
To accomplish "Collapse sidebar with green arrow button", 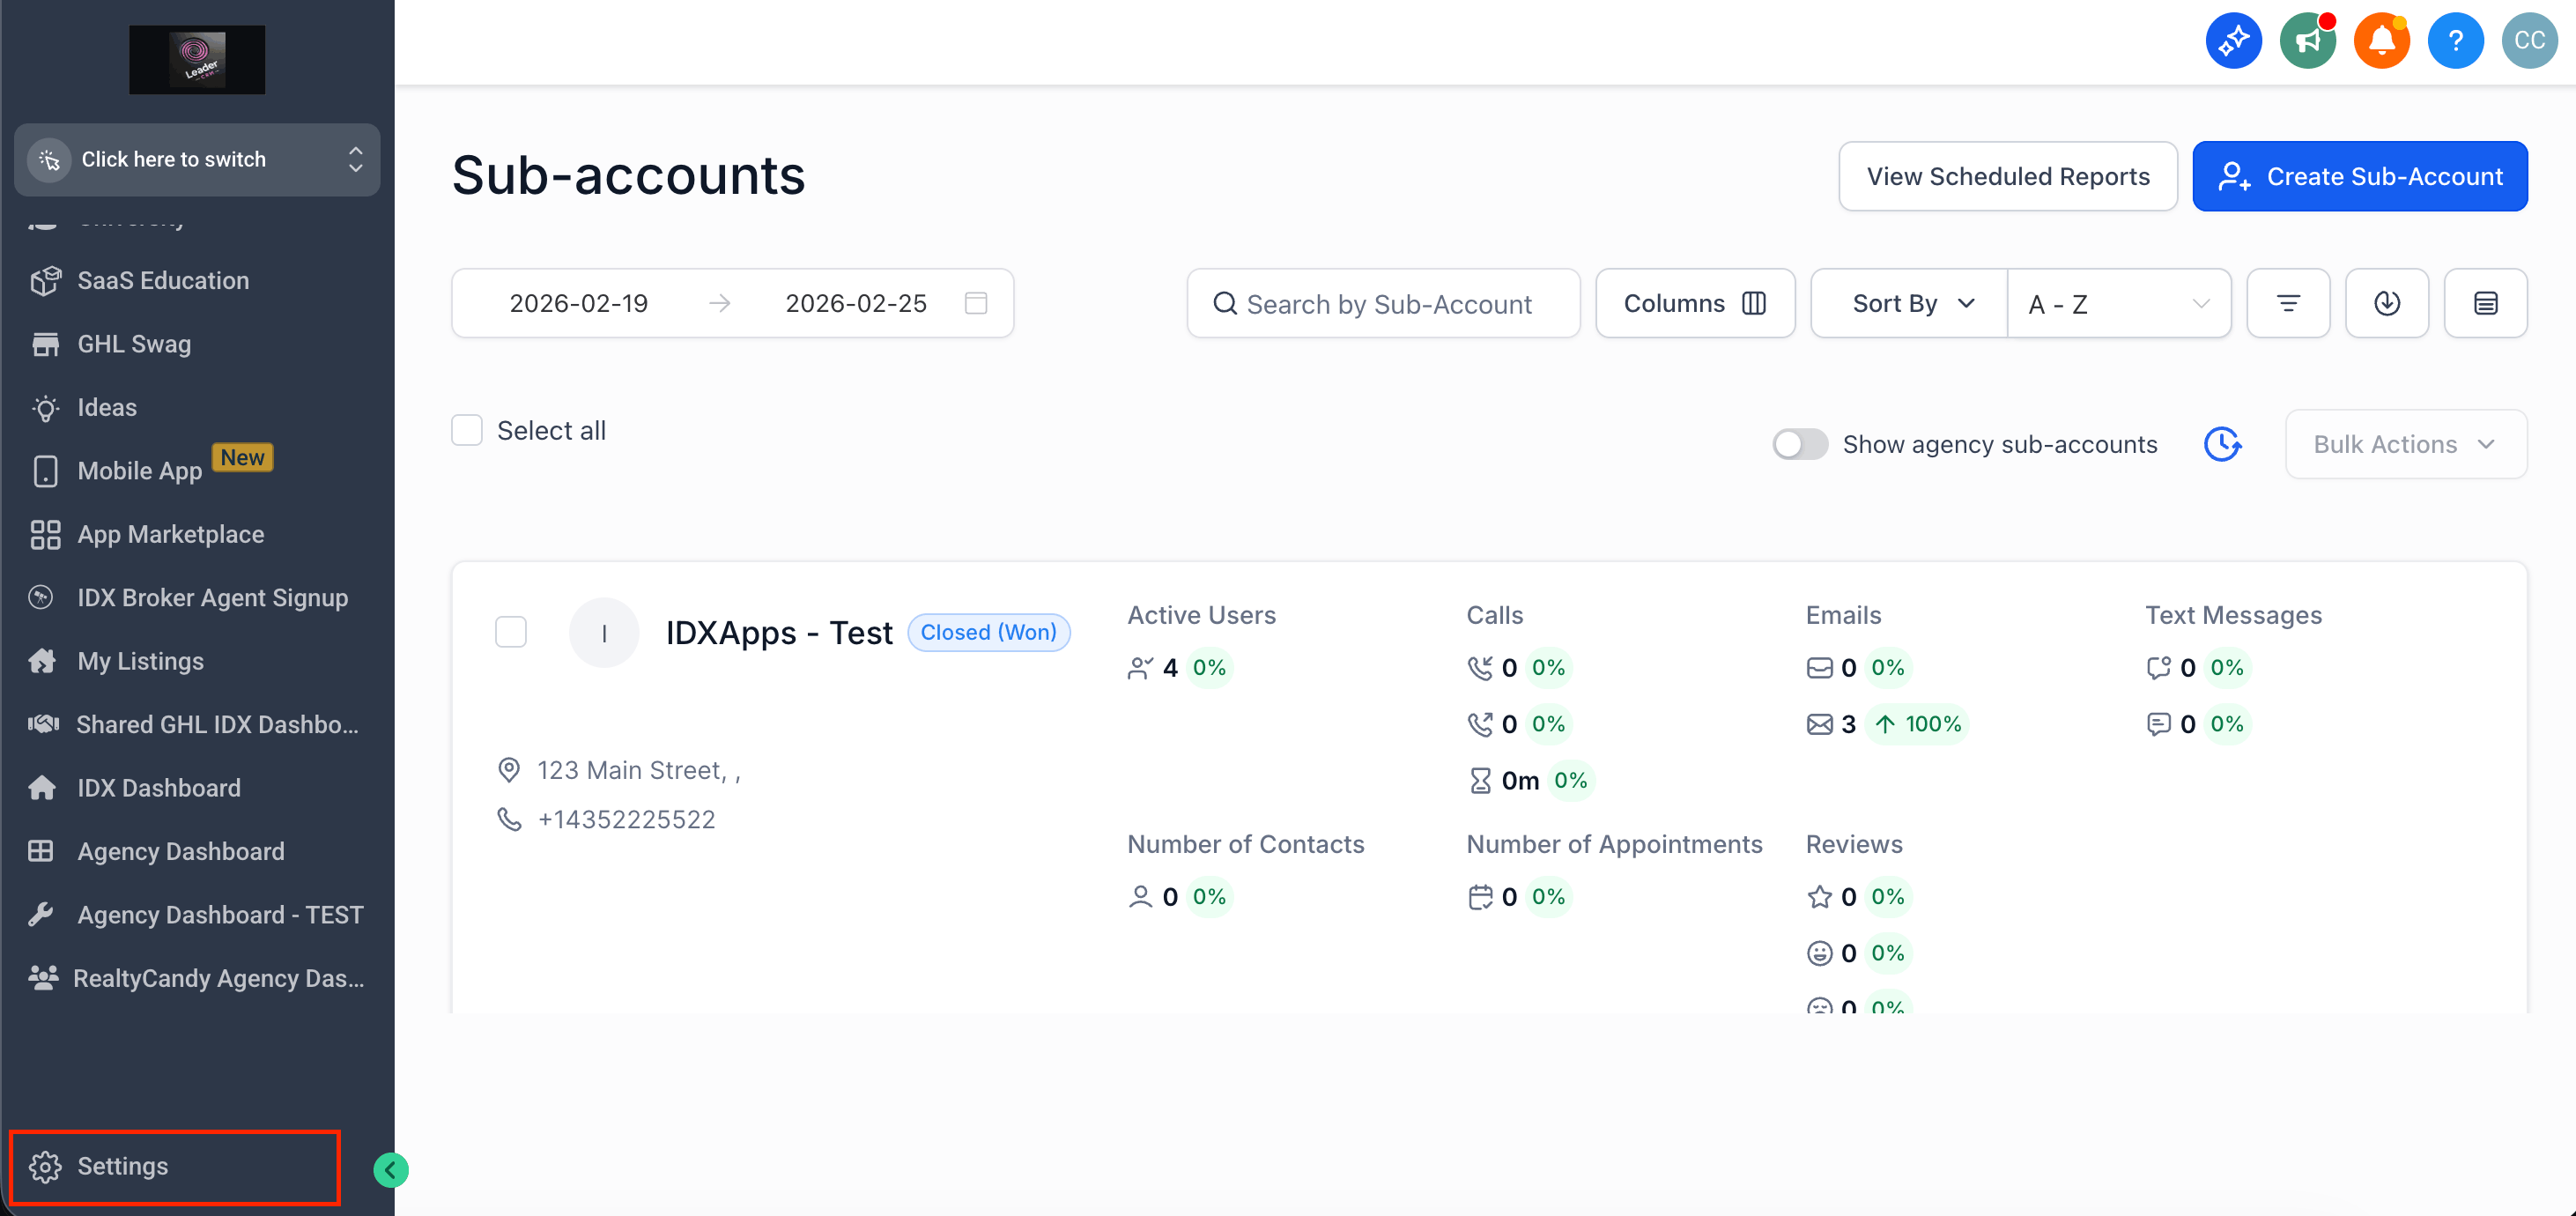I will pyautogui.click(x=390, y=1169).
